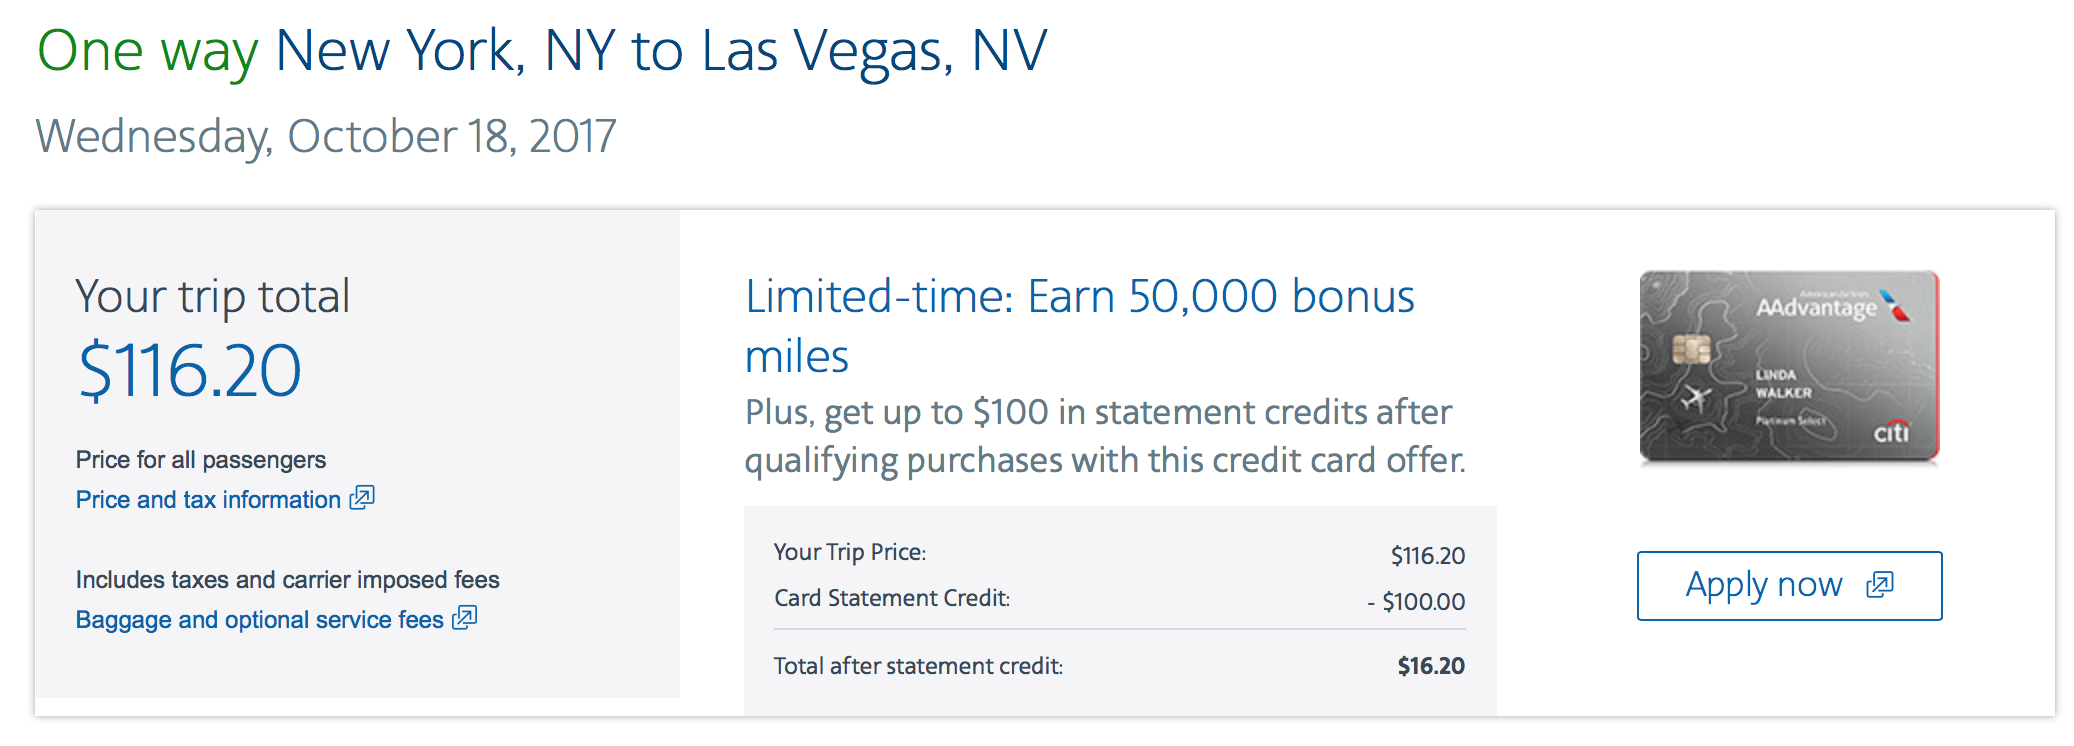Click the AAdvantage eagle logo on card

coord(1895,305)
